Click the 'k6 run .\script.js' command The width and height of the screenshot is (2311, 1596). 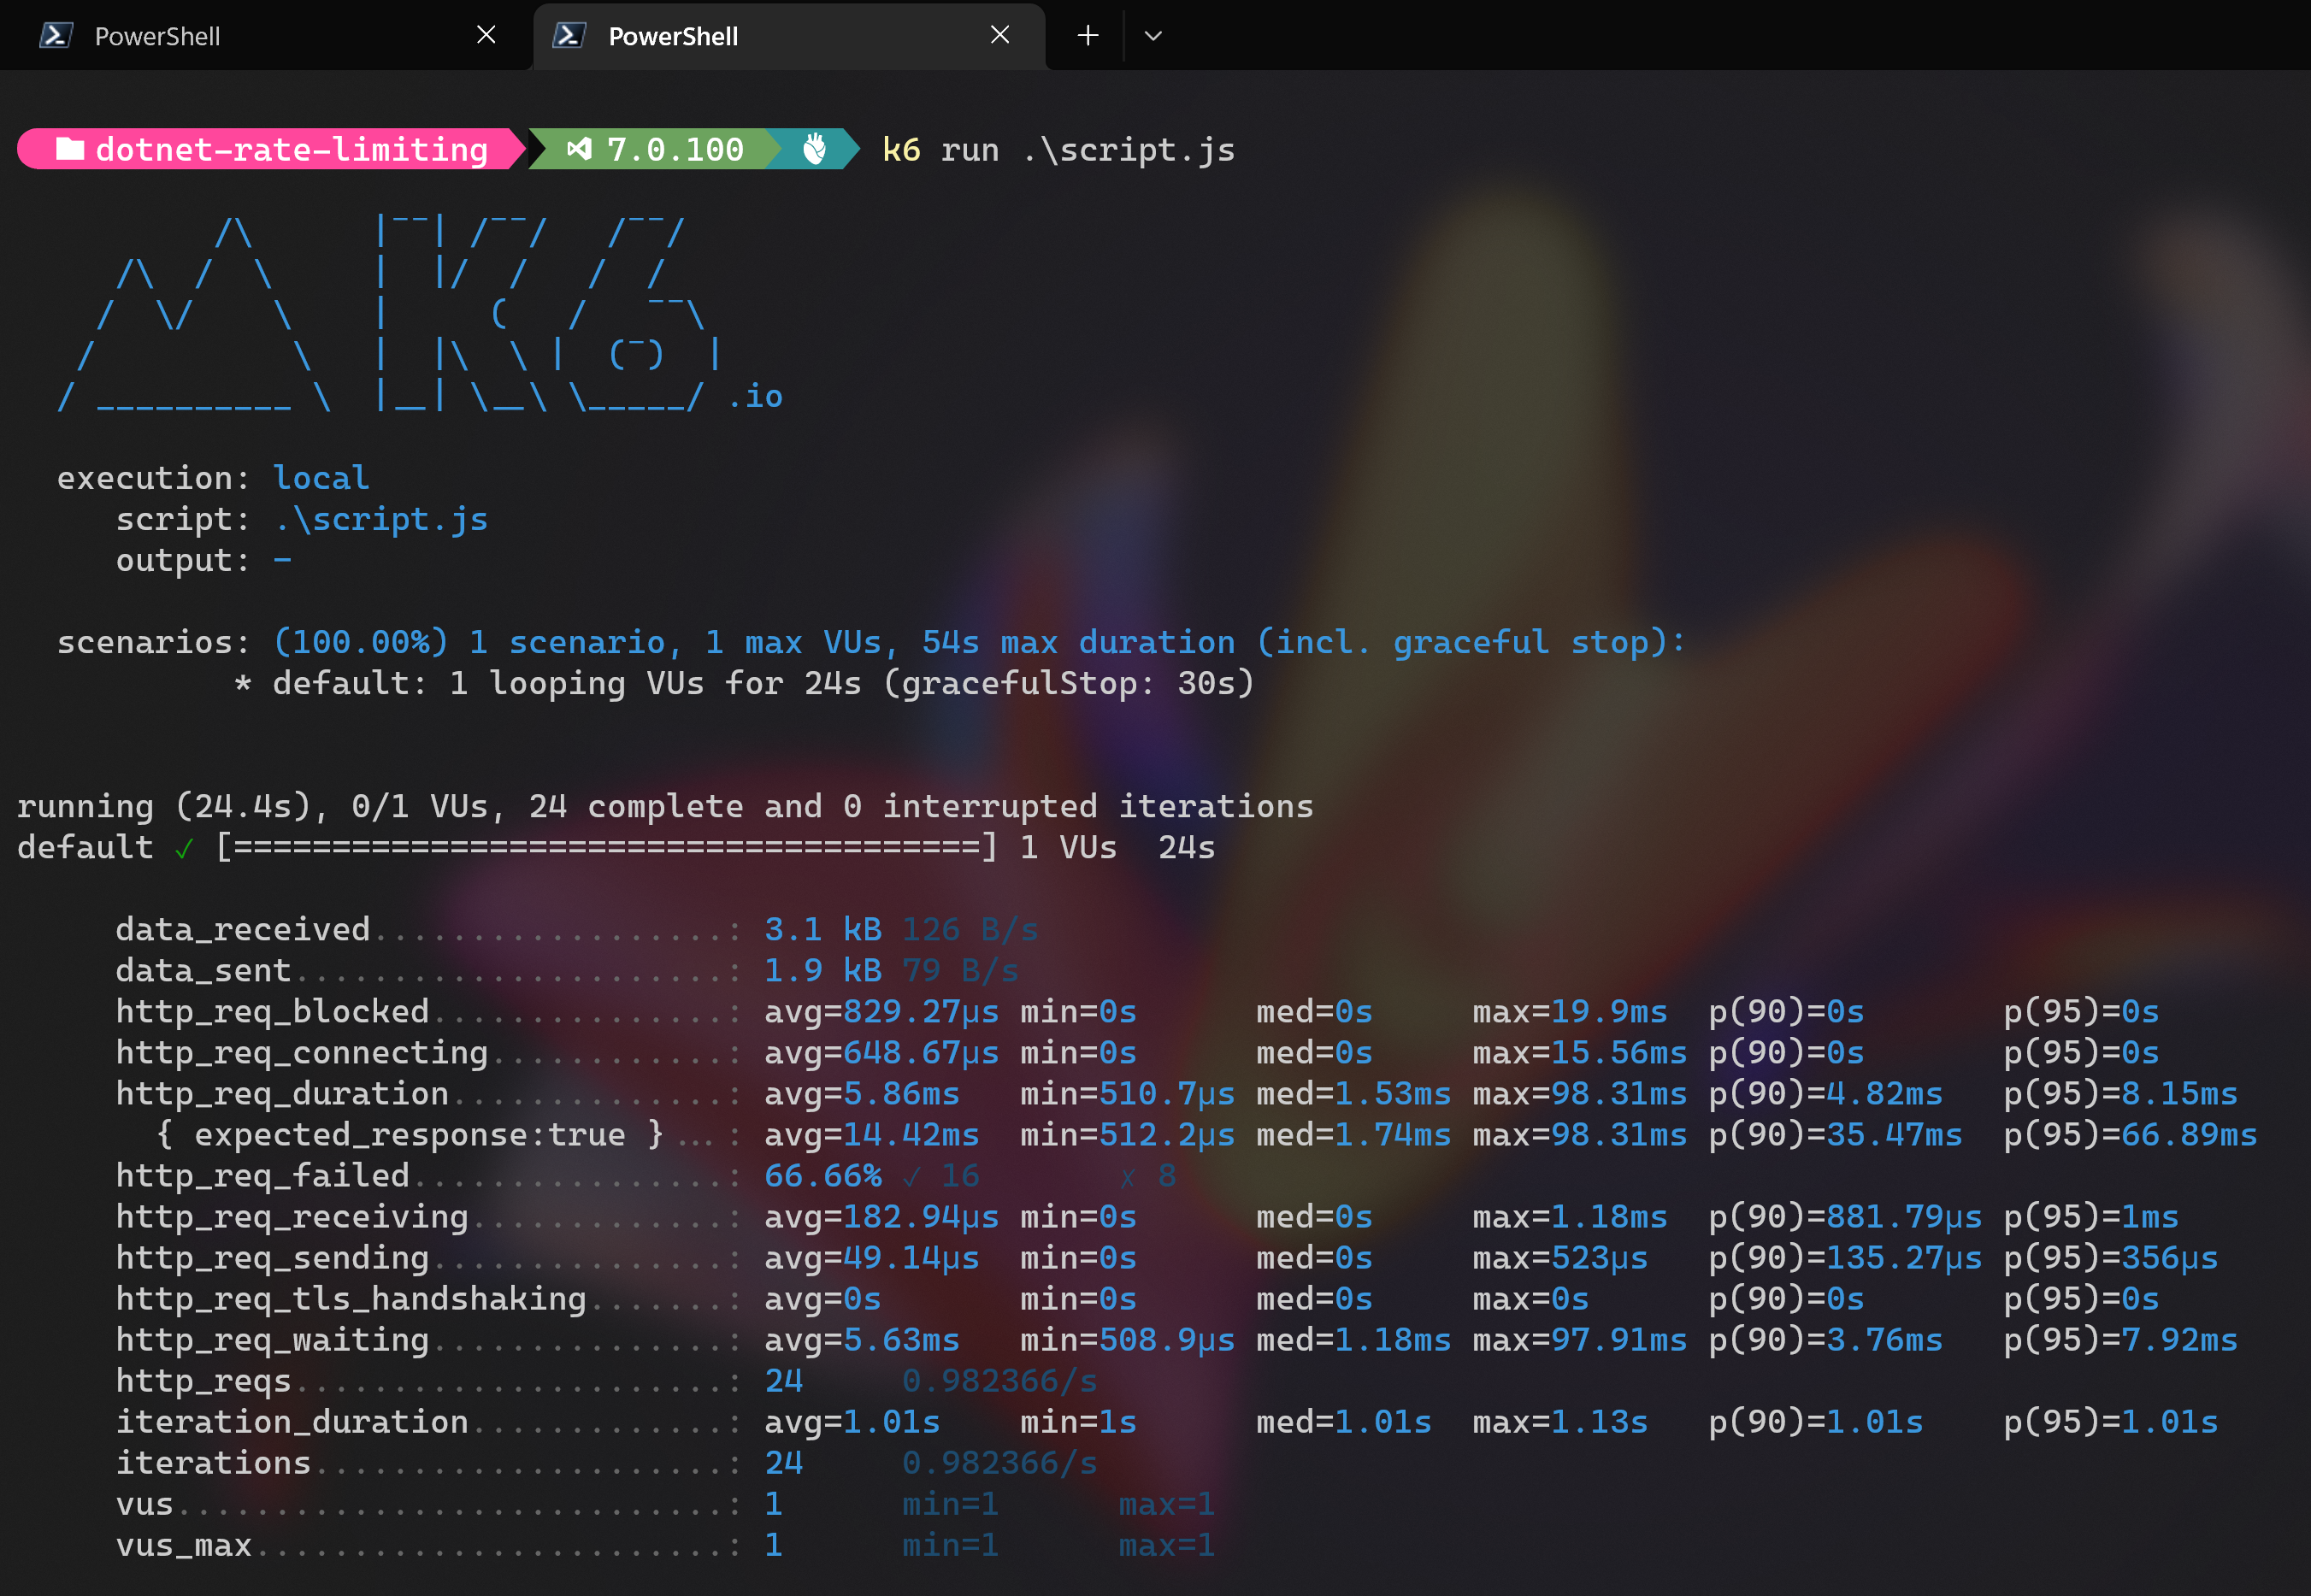1058,150
